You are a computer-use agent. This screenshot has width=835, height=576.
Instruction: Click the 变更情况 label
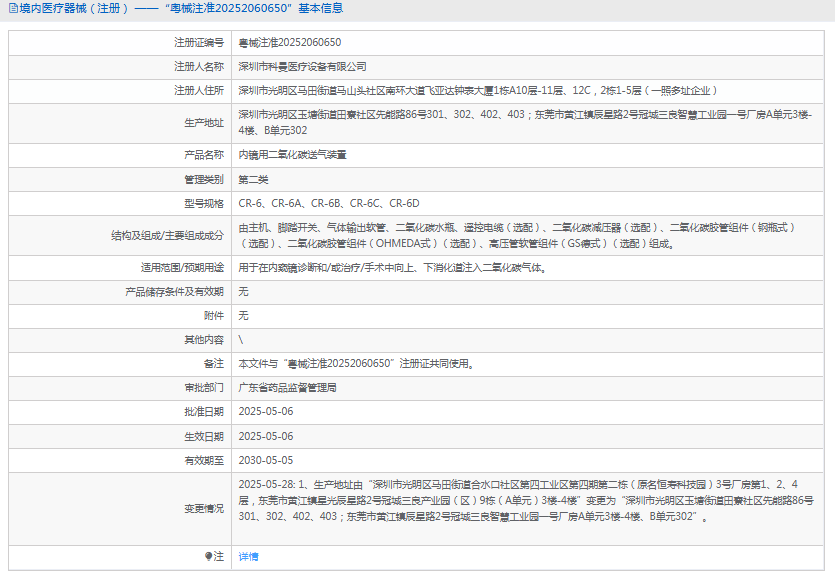pos(204,509)
